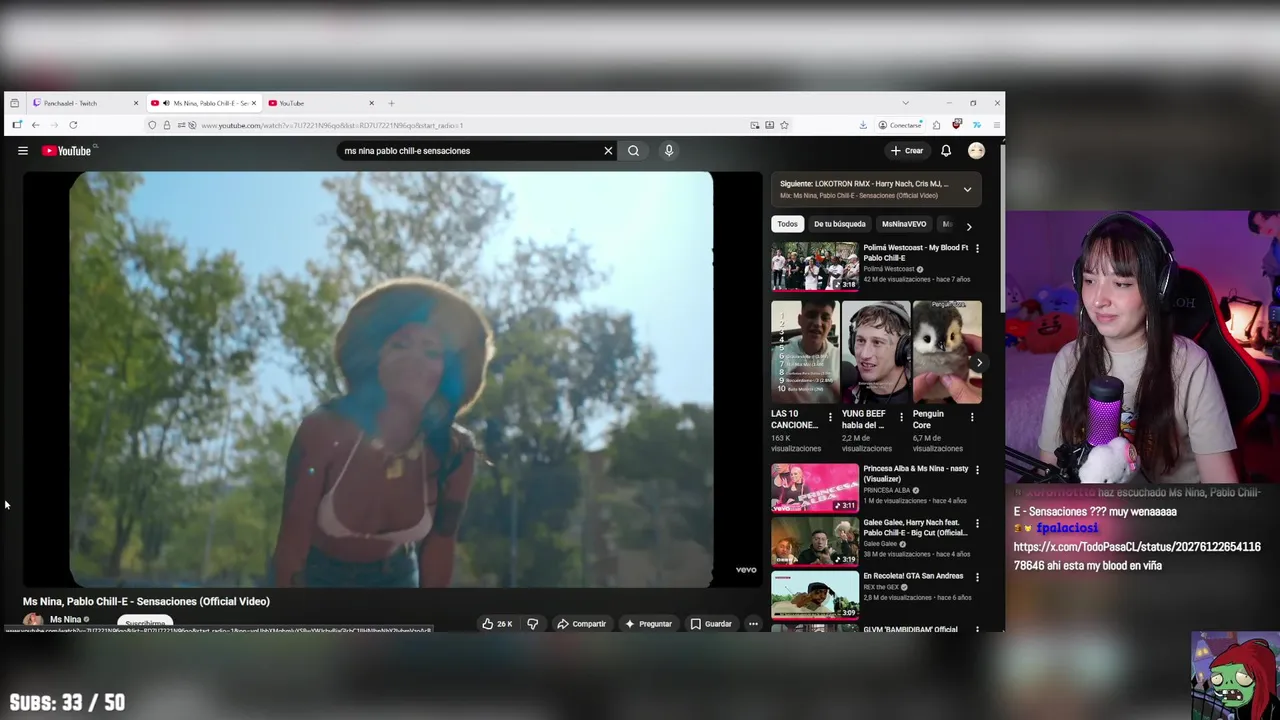This screenshot has height=720, width=1280.
Task: Show more filter chips with right chevron
Action: [x=968, y=226]
